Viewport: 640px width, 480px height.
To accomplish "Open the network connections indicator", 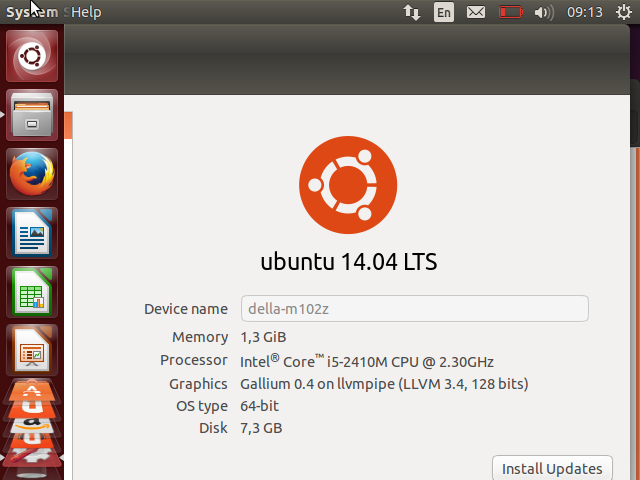I will [x=412, y=12].
